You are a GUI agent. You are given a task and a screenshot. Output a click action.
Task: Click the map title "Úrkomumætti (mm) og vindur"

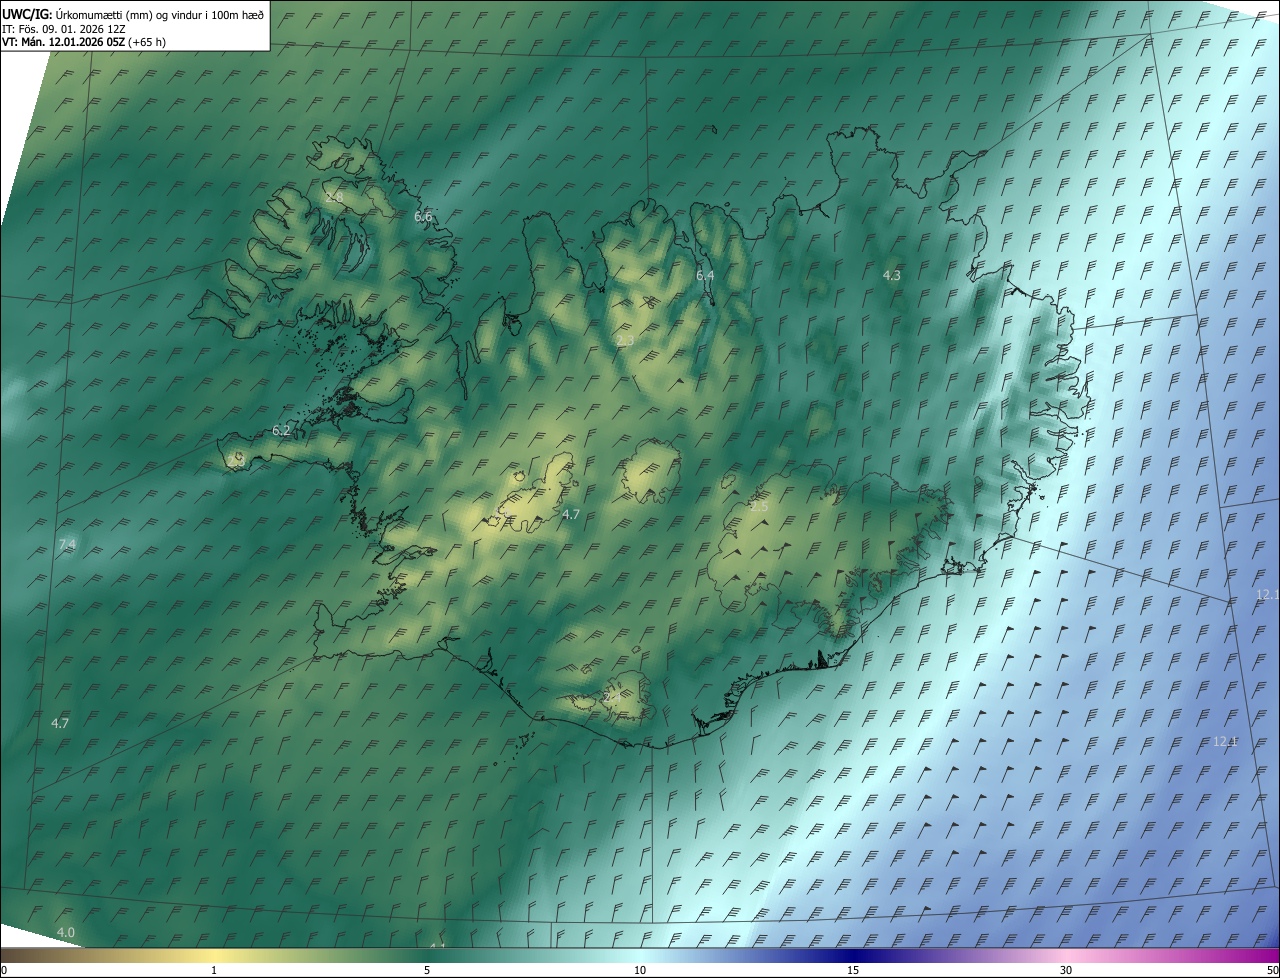[x=130, y=14]
